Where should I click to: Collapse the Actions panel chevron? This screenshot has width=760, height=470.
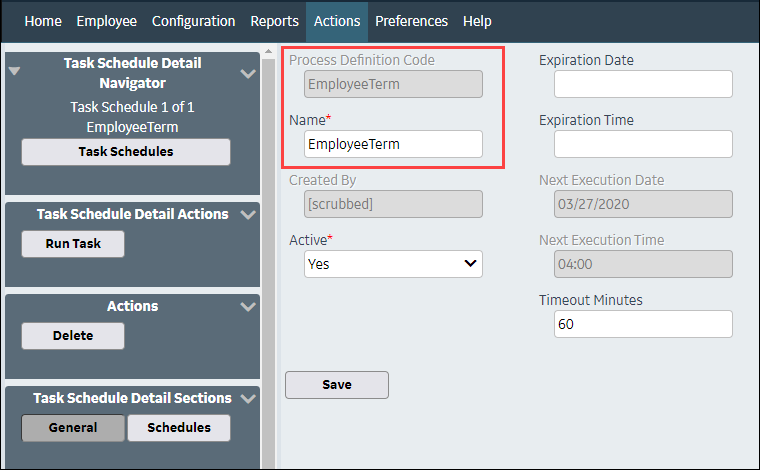click(248, 307)
